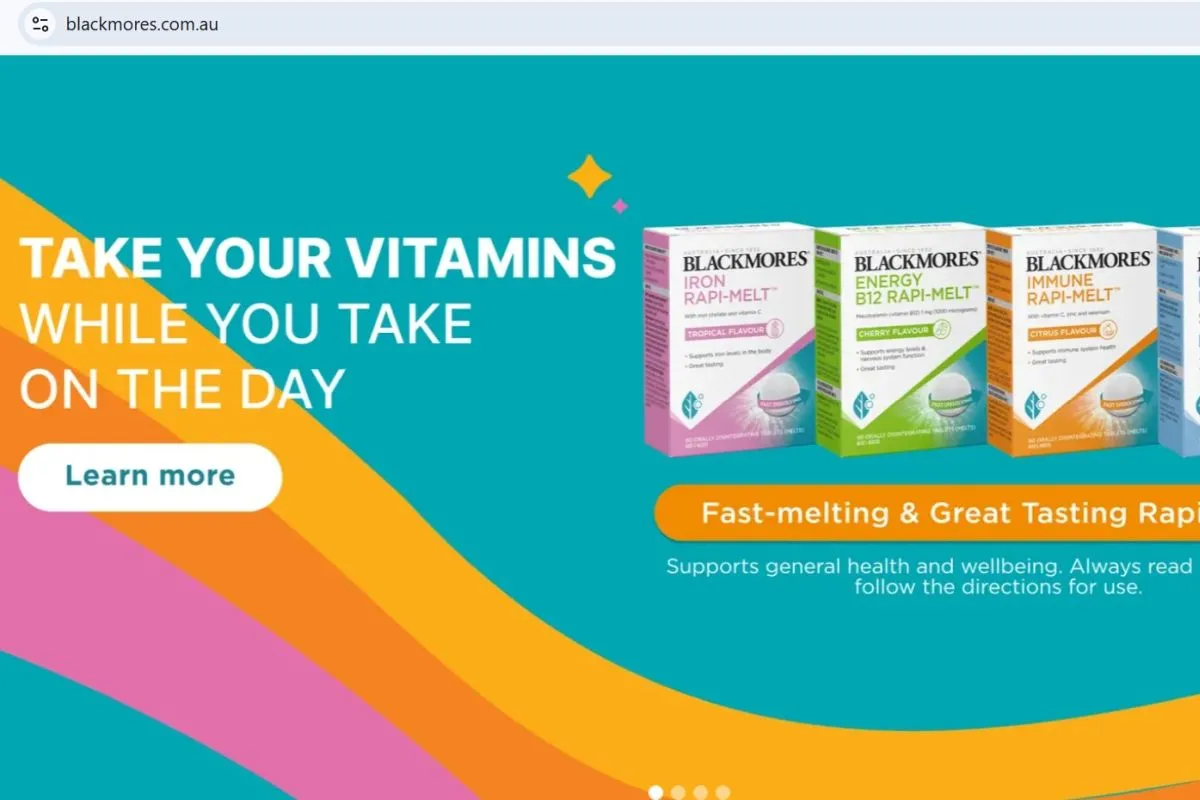
Task: Click the TAKE YOUR VITAMINS headline
Action: (x=318, y=257)
